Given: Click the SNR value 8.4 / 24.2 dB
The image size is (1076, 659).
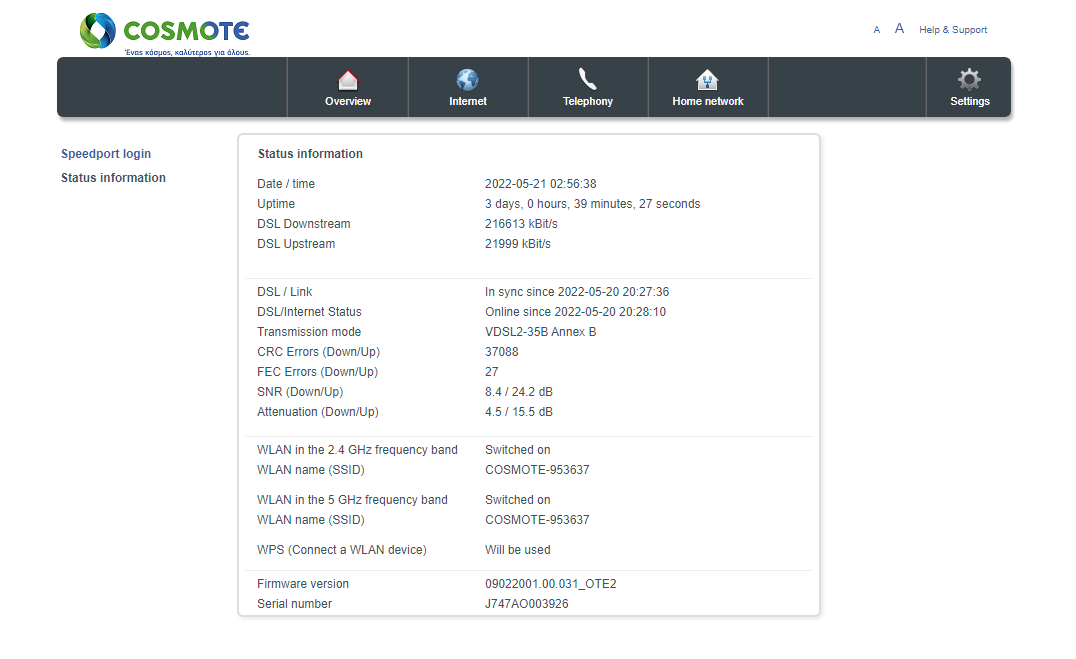Looking at the screenshot, I should pyautogui.click(x=519, y=392).
